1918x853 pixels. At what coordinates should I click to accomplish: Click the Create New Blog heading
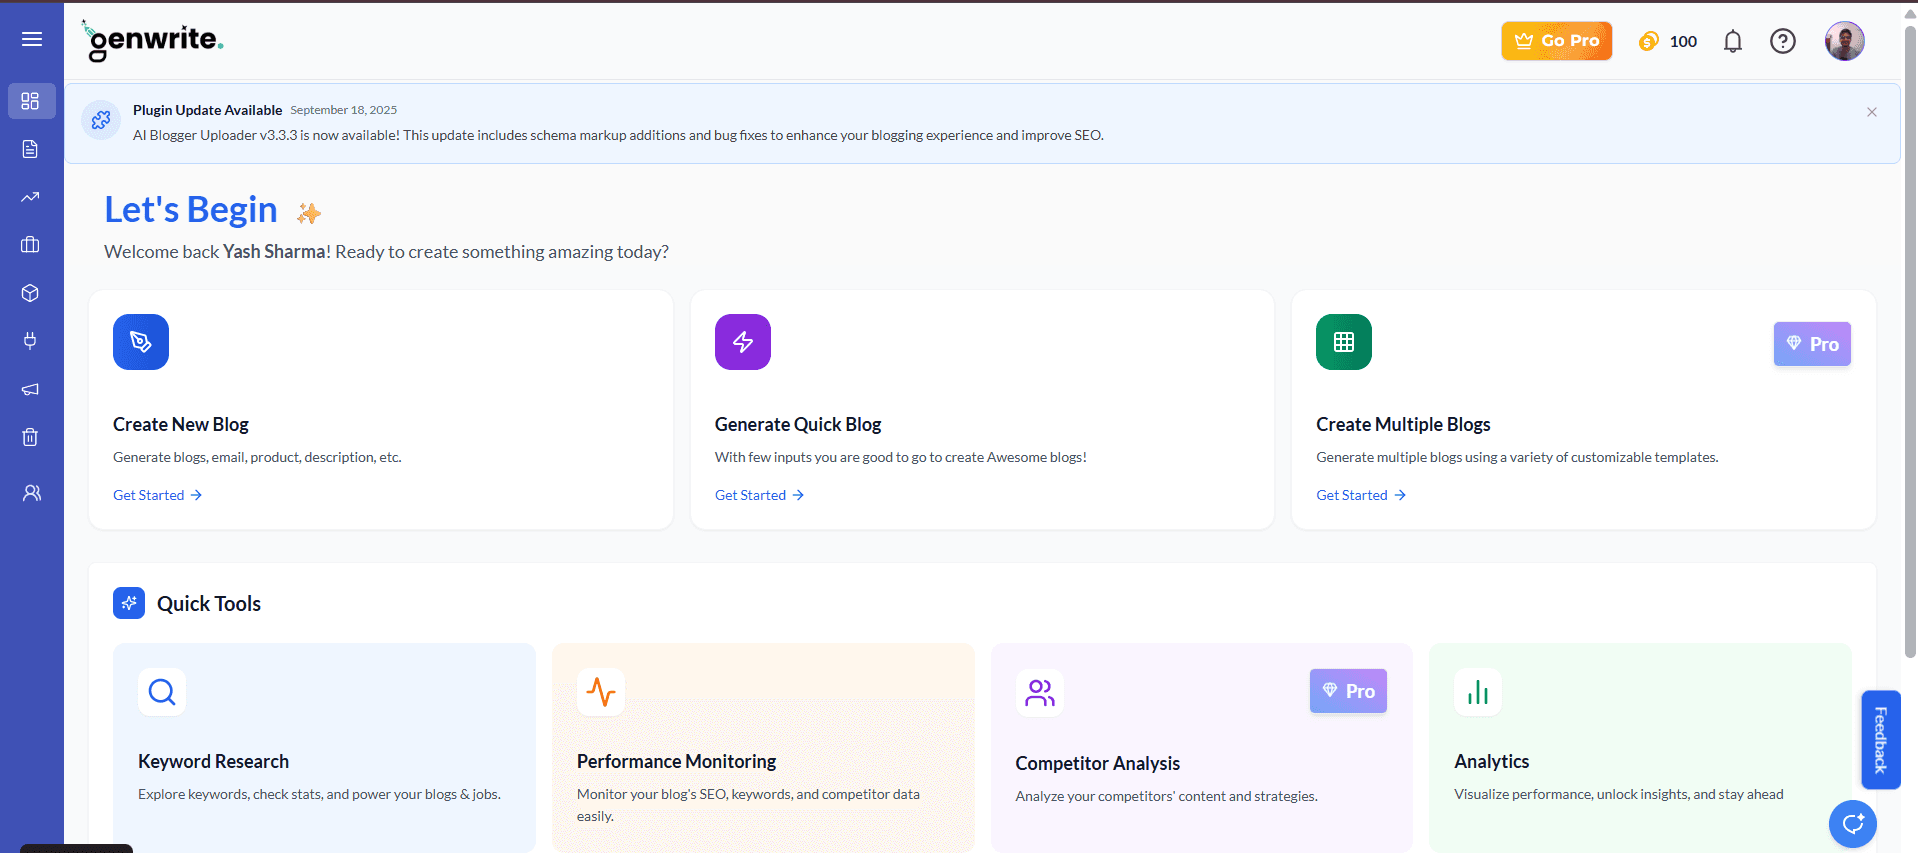pyautogui.click(x=181, y=425)
